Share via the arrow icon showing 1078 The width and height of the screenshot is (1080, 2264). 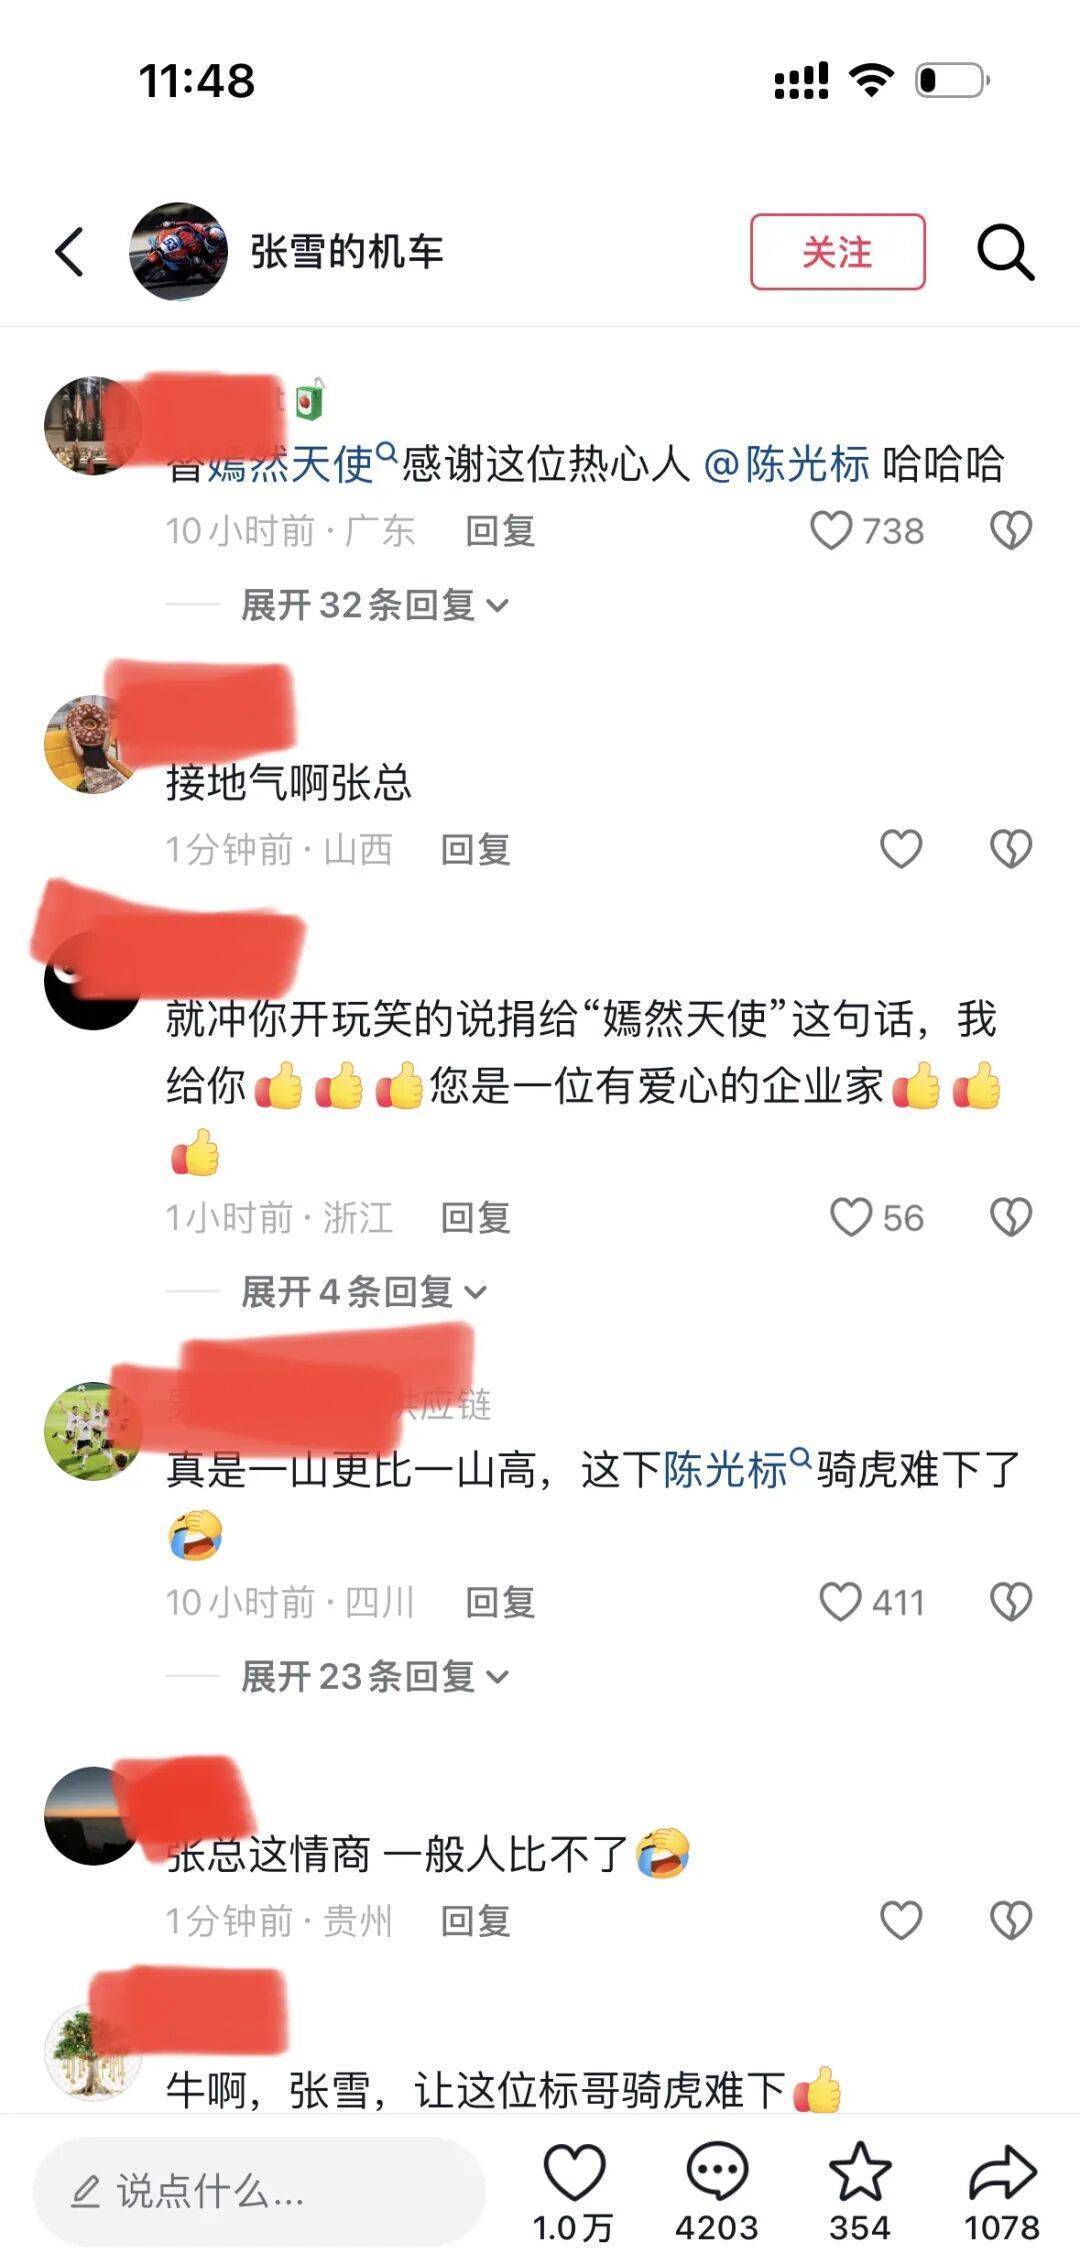click(1002, 2192)
